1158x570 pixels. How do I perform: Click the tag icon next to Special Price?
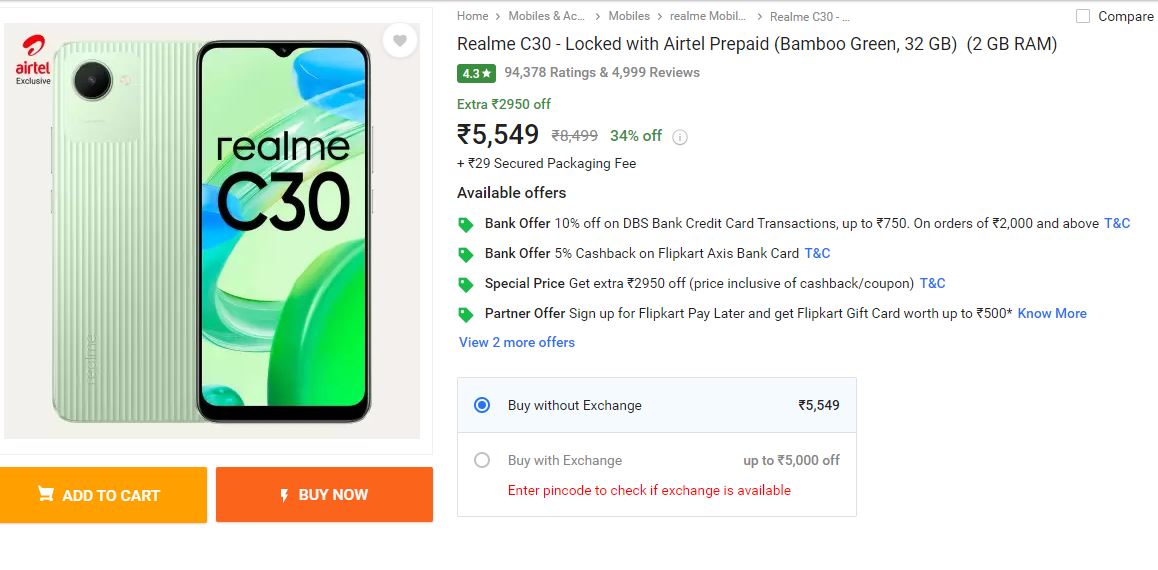pos(465,284)
